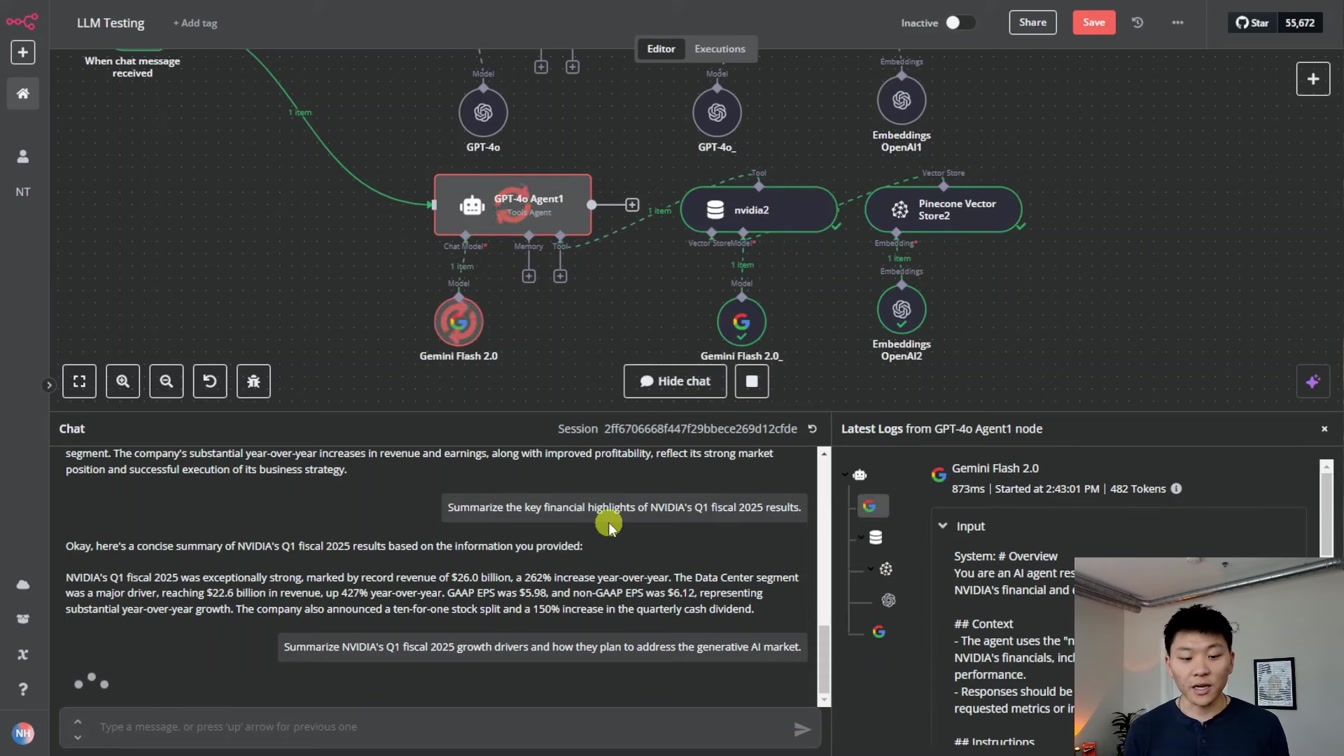
Task: Open the home icon in left sidebar
Action: (22, 93)
